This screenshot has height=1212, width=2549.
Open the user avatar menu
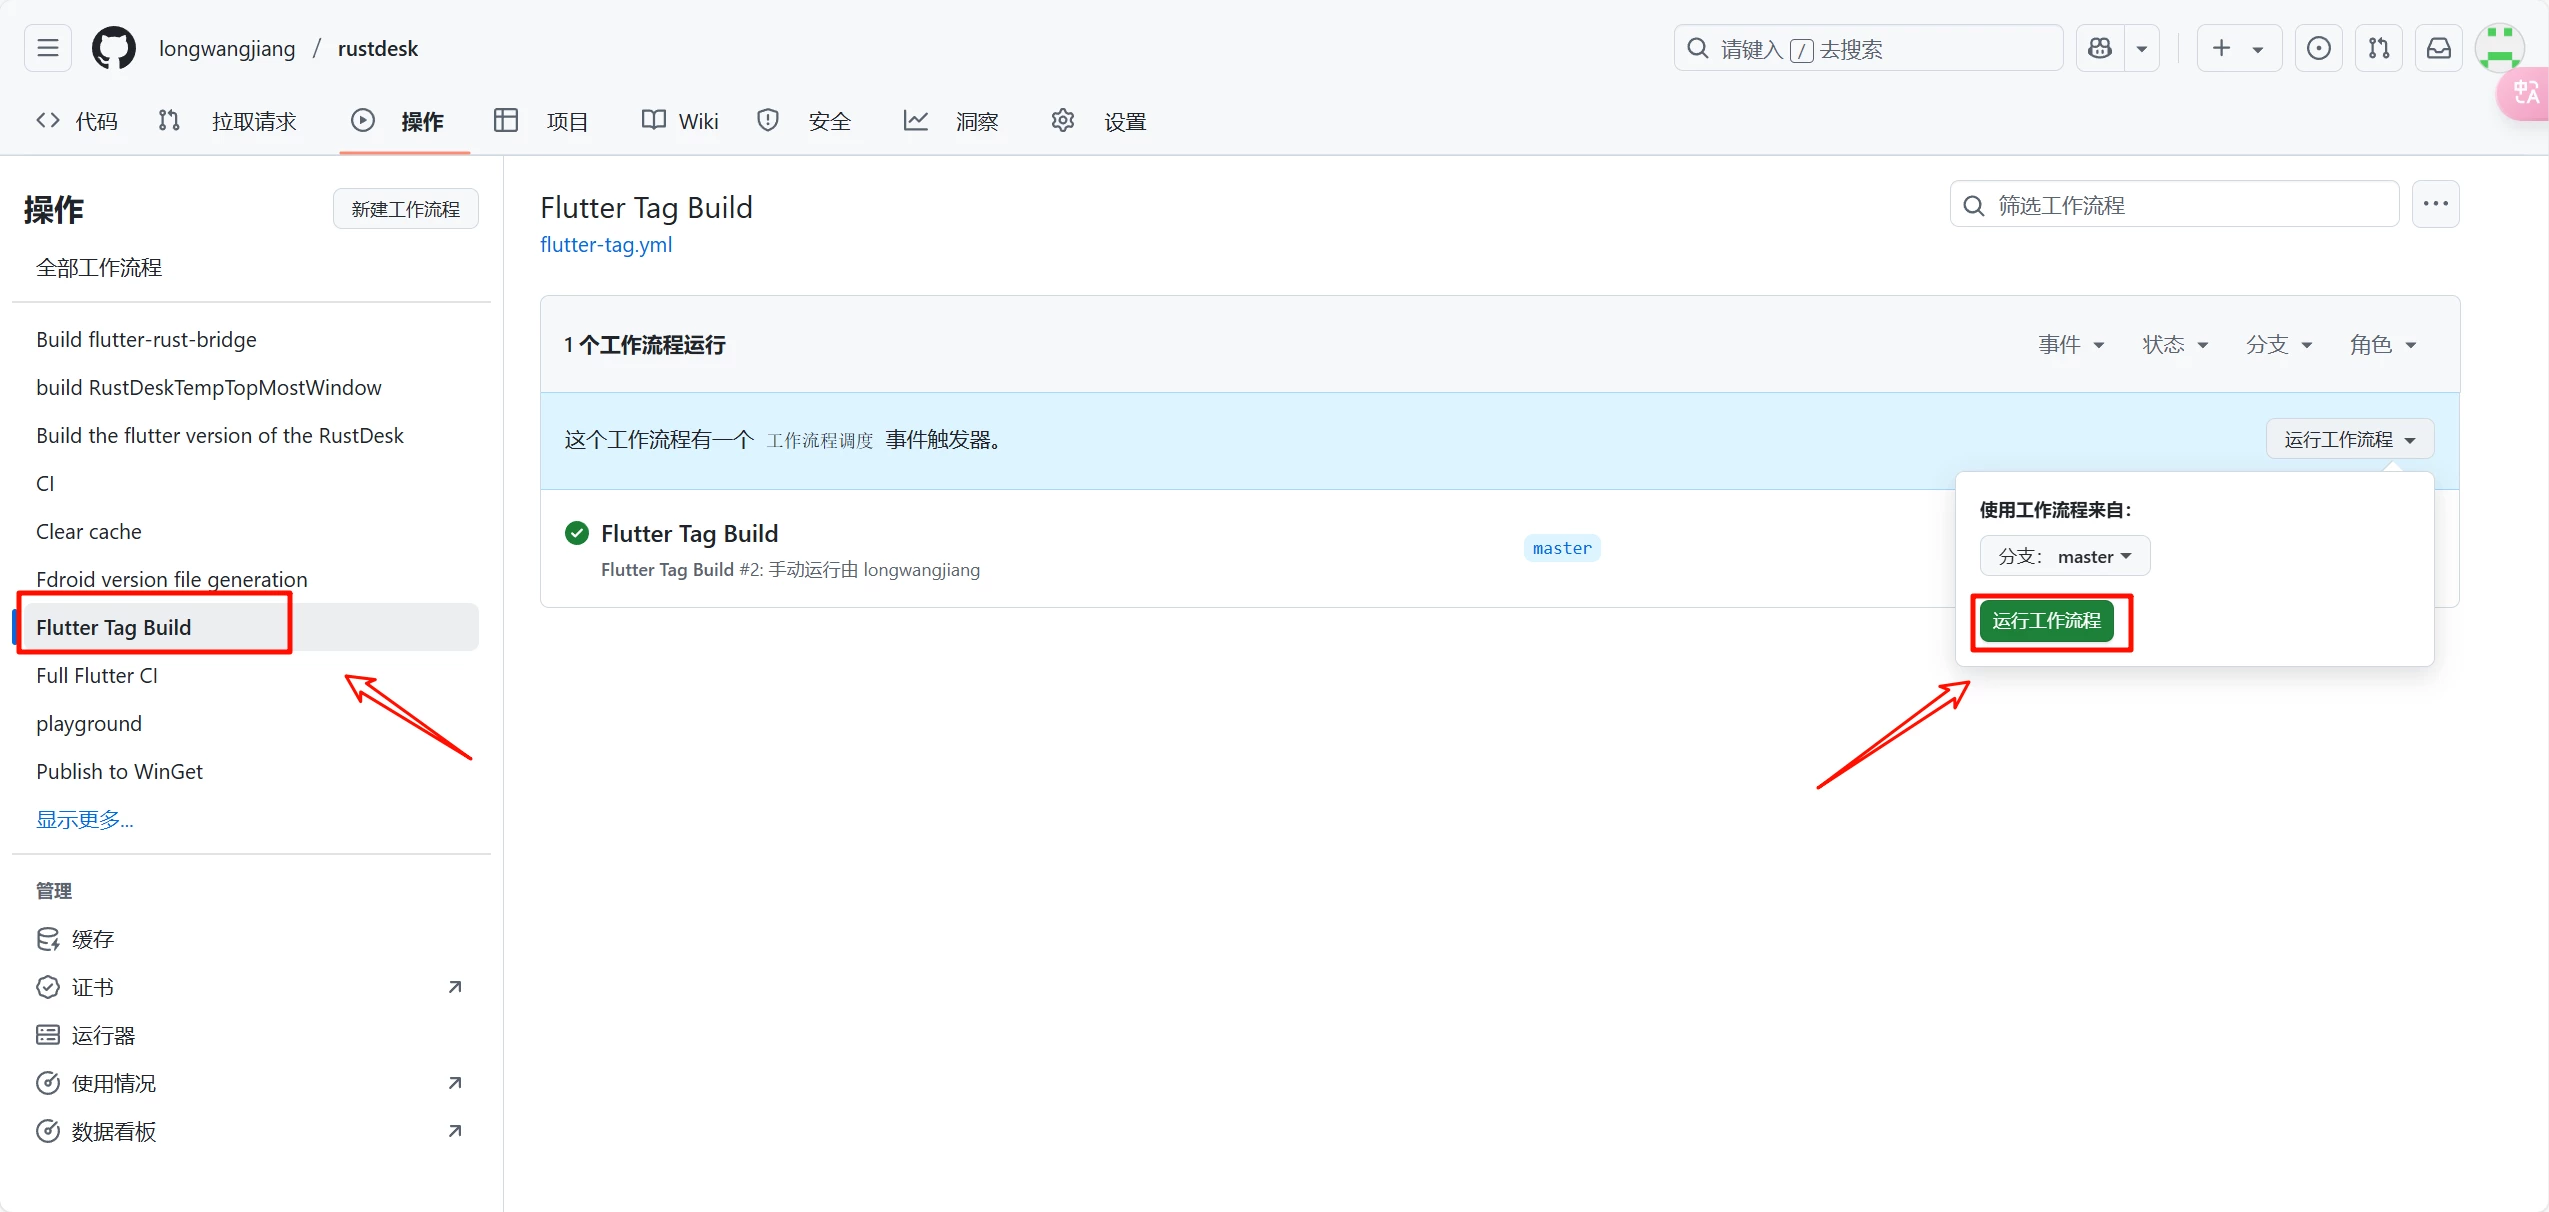(2498, 46)
